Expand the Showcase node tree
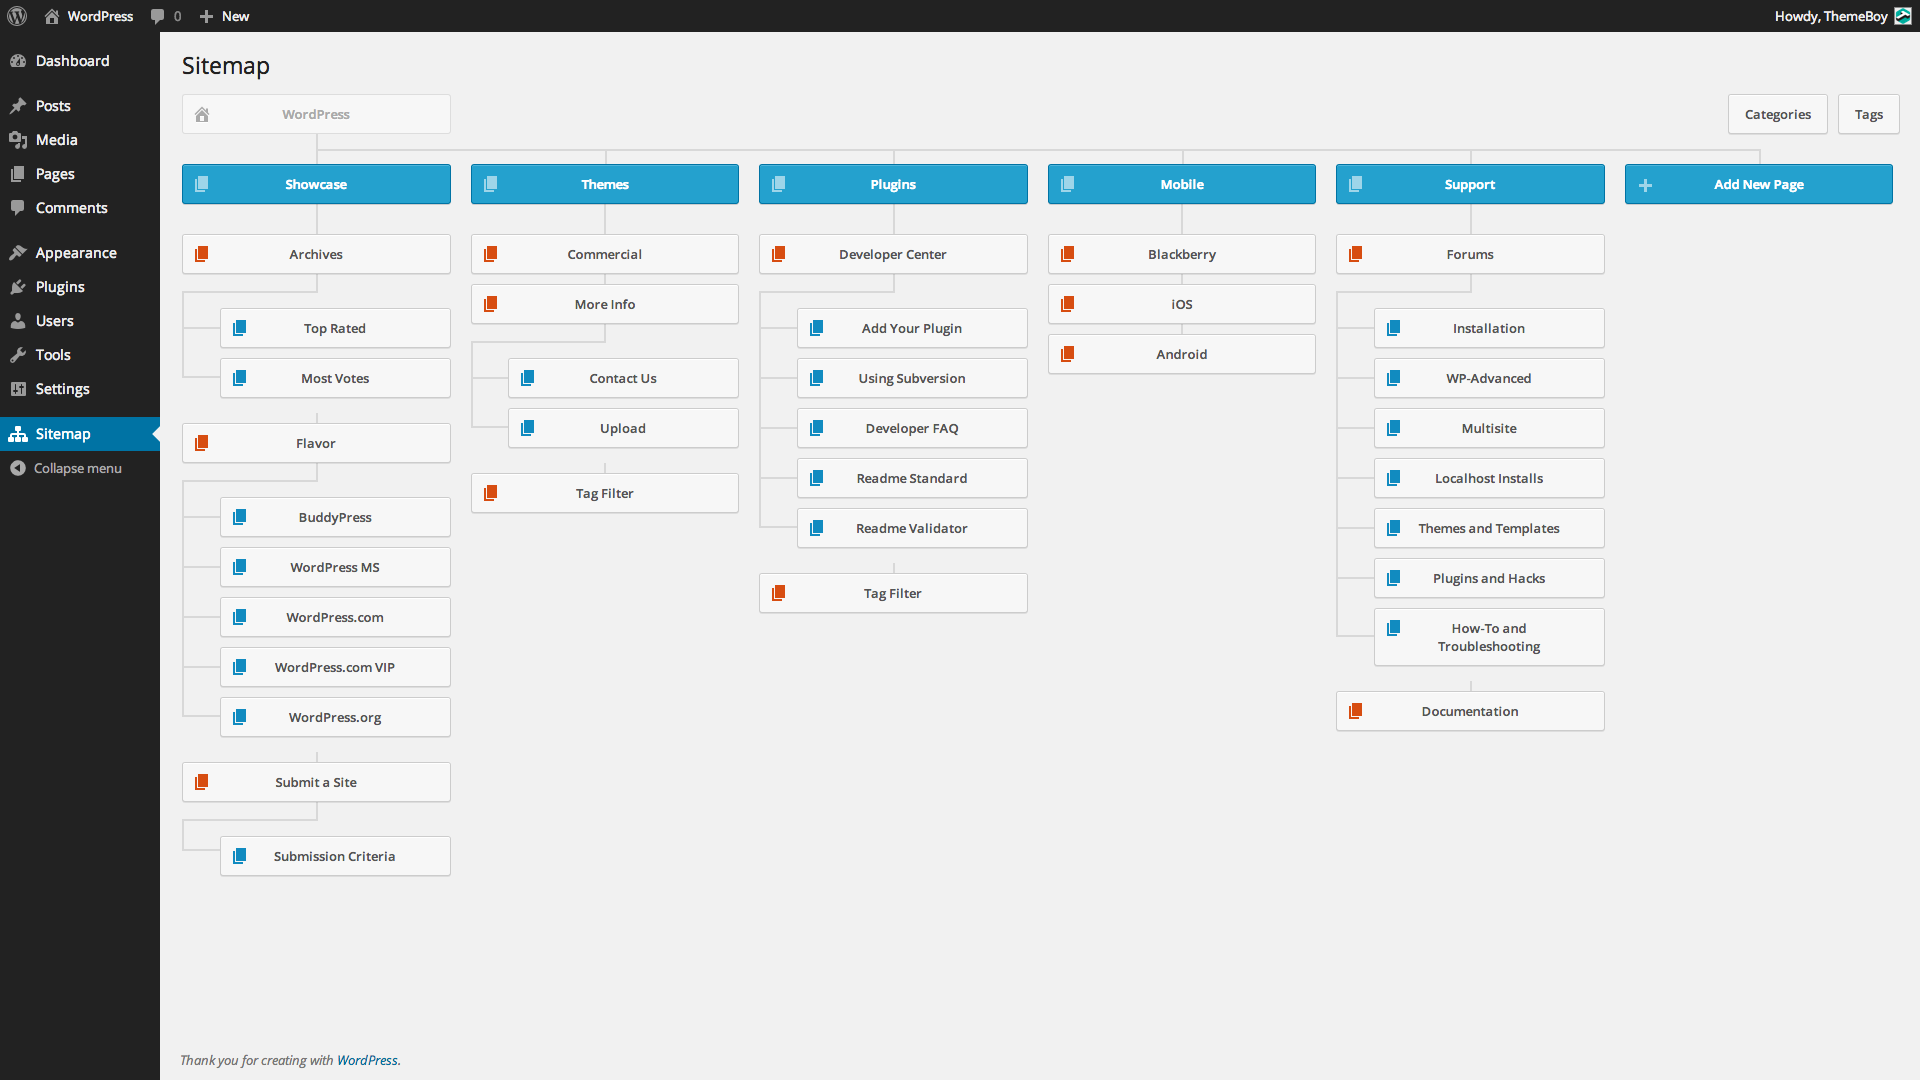The width and height of the screenshot is (1920, 1080). pyautogui.click(x=315, y=183)
